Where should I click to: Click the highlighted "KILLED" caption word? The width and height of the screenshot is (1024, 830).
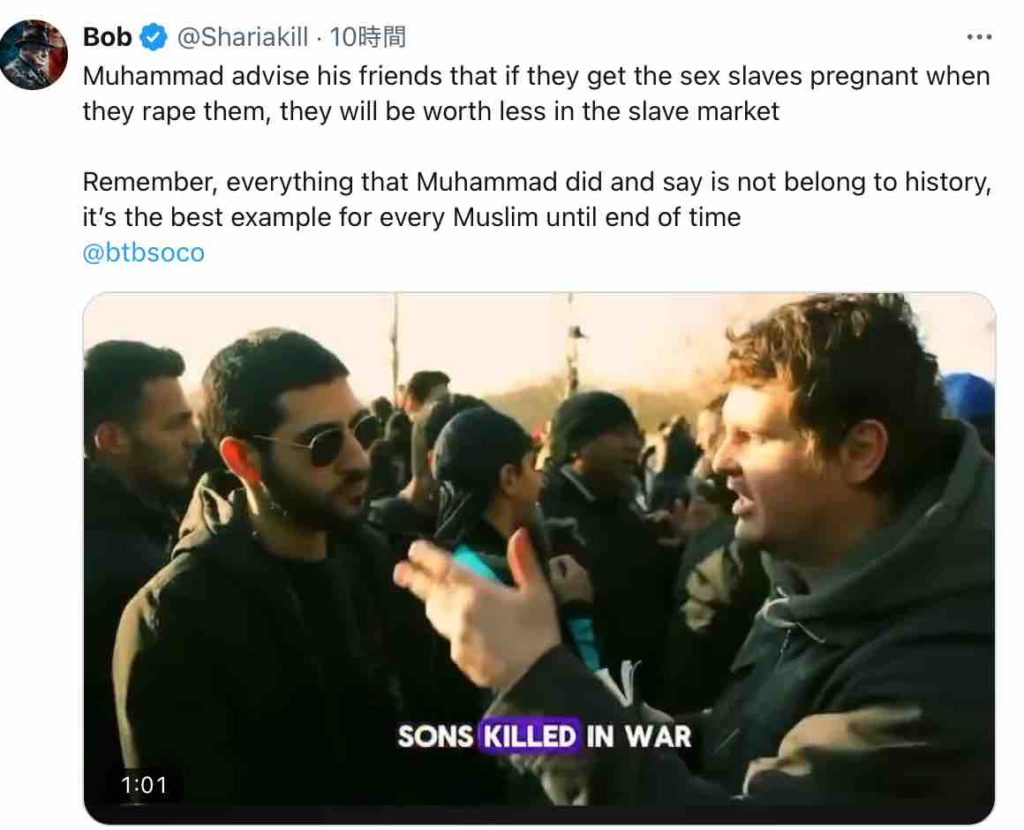pos(530,738)
